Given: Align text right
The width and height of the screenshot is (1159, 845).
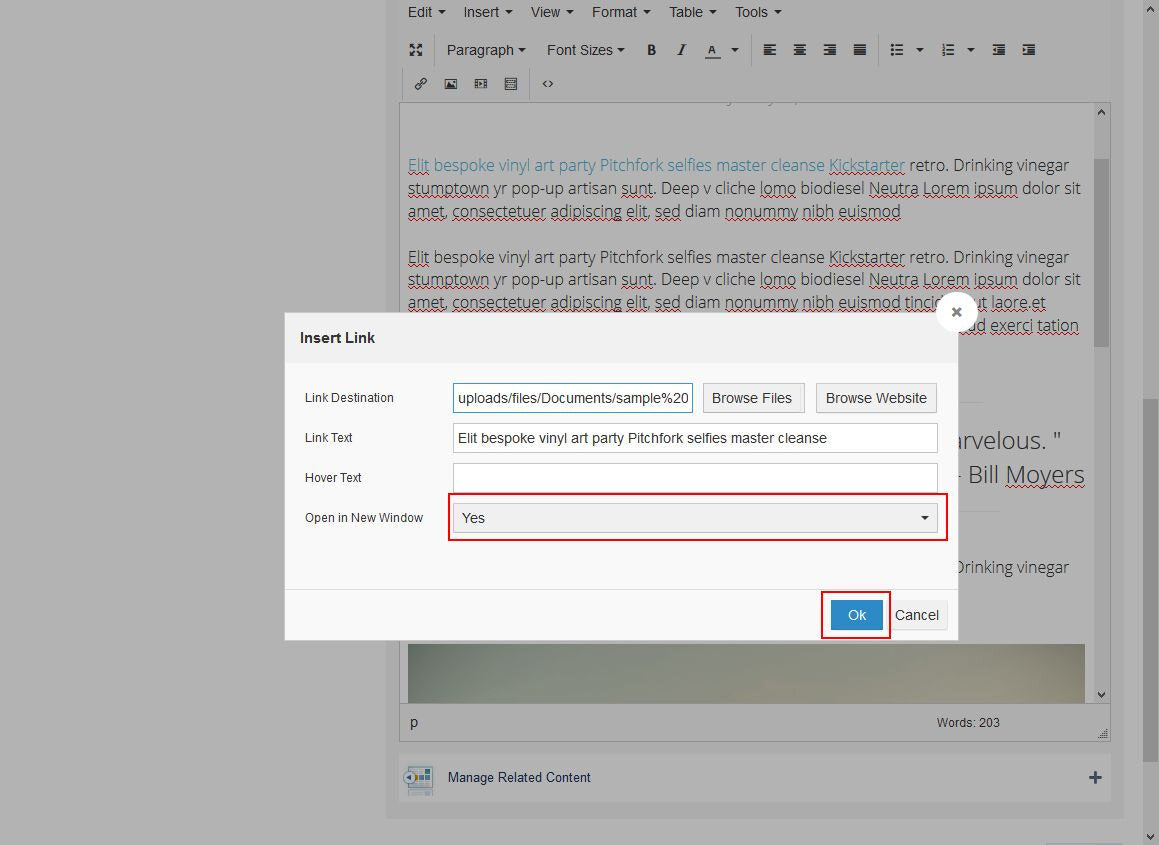Looking at the screenshot, I should (829, 50).
